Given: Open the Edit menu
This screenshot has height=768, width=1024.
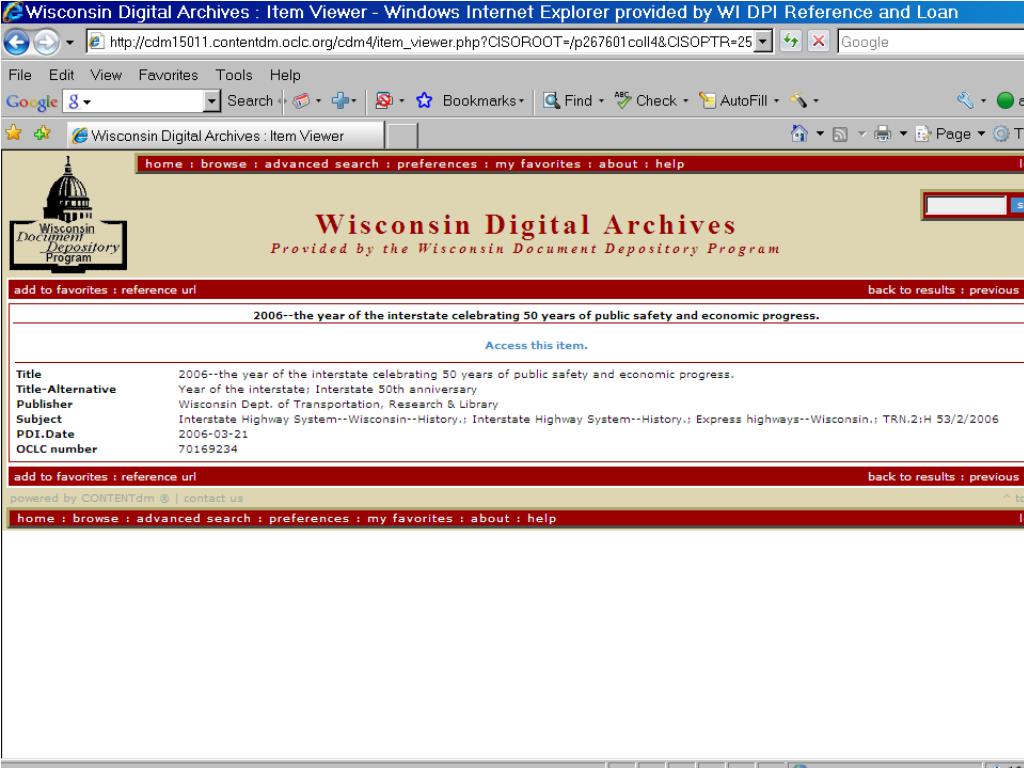Looking at the screenshot, I should point(61,75).
